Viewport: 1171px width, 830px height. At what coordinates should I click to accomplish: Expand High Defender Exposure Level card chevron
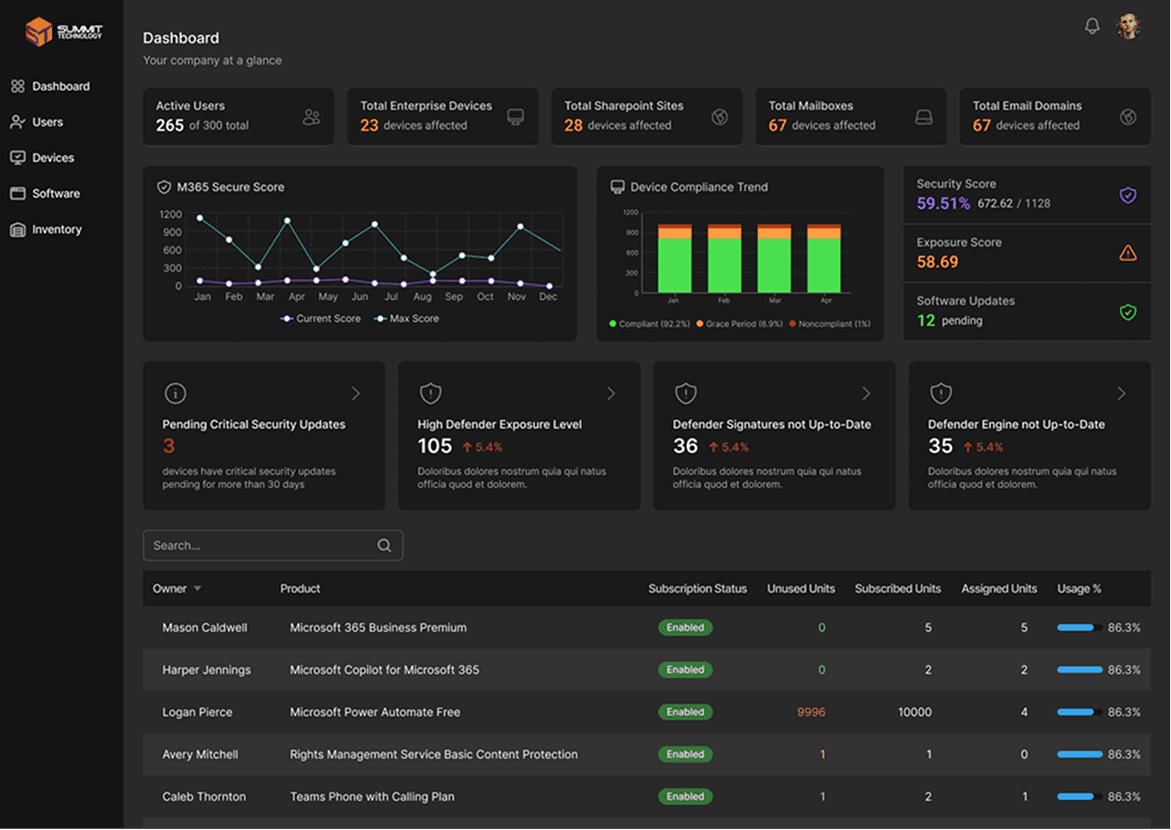(611, 394)
